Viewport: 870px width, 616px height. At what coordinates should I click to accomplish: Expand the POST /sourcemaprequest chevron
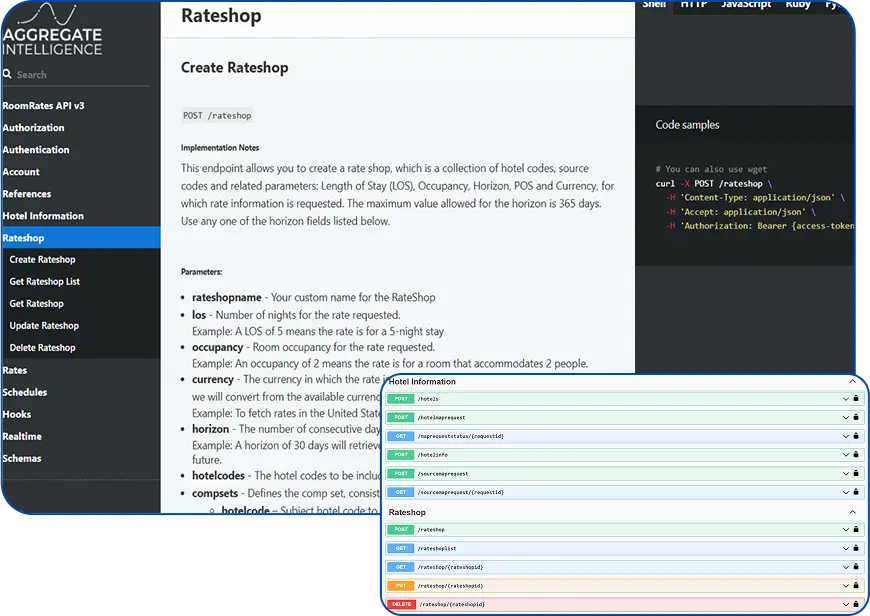846,474
